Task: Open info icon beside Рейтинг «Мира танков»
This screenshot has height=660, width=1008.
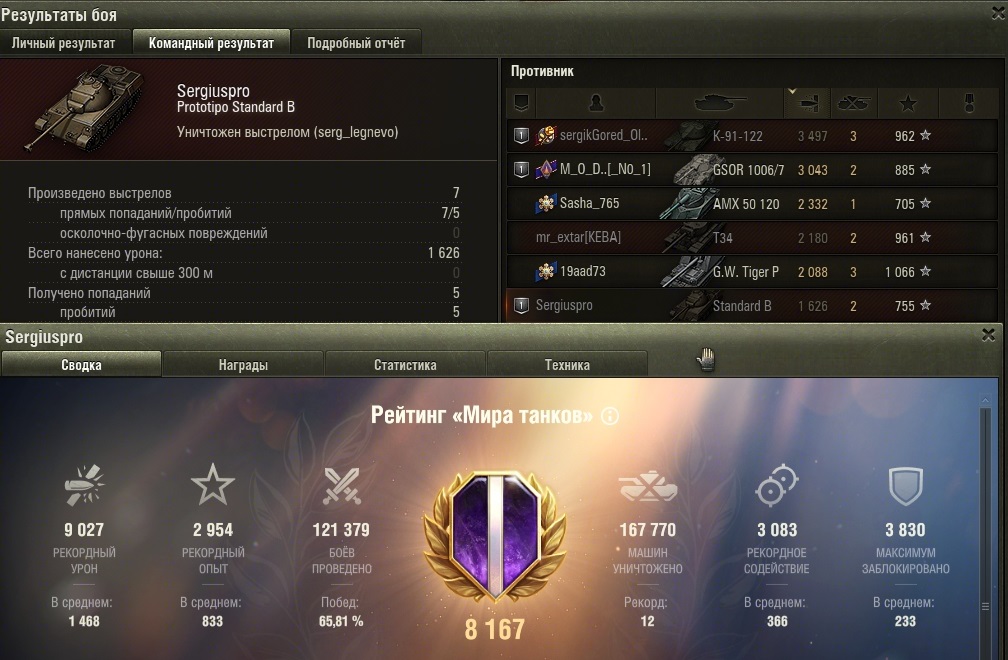Action: [x=609, y=416]
